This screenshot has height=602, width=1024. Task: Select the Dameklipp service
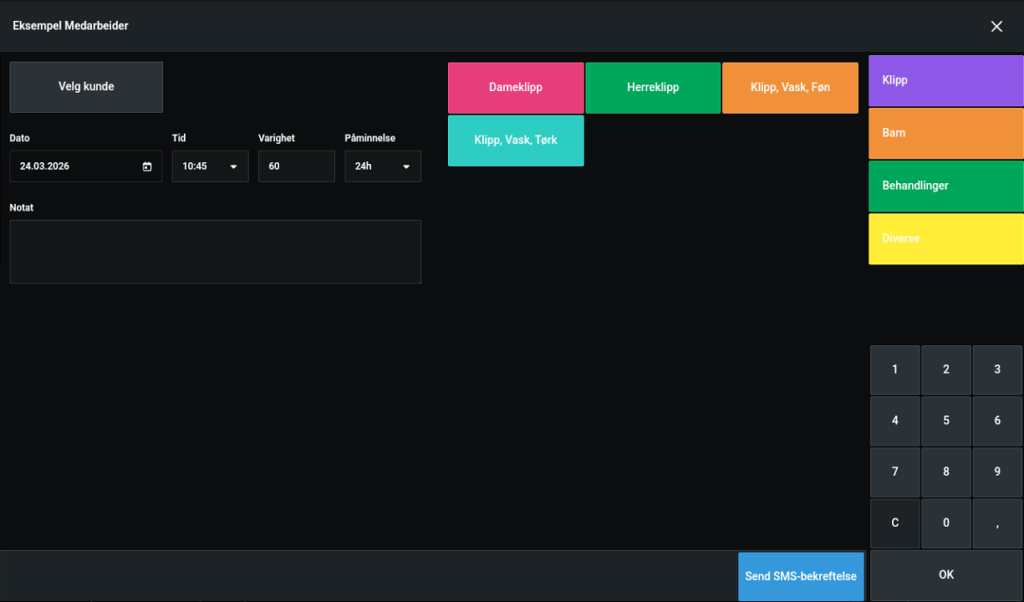coord(516,88)
